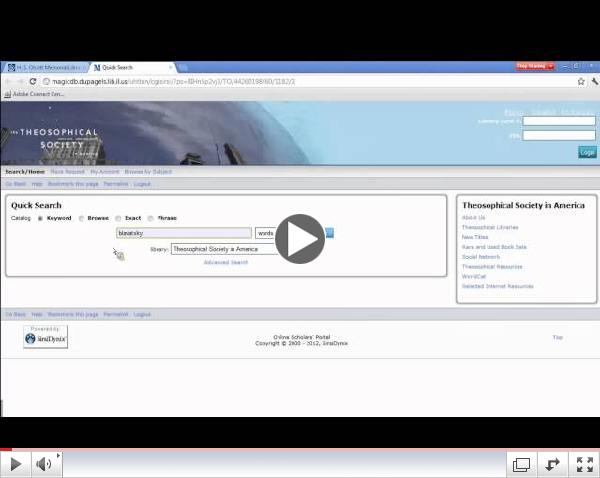This screenshot has width=600, height=478.
Task: Click the browser back arrow
Action: [9, 81]
